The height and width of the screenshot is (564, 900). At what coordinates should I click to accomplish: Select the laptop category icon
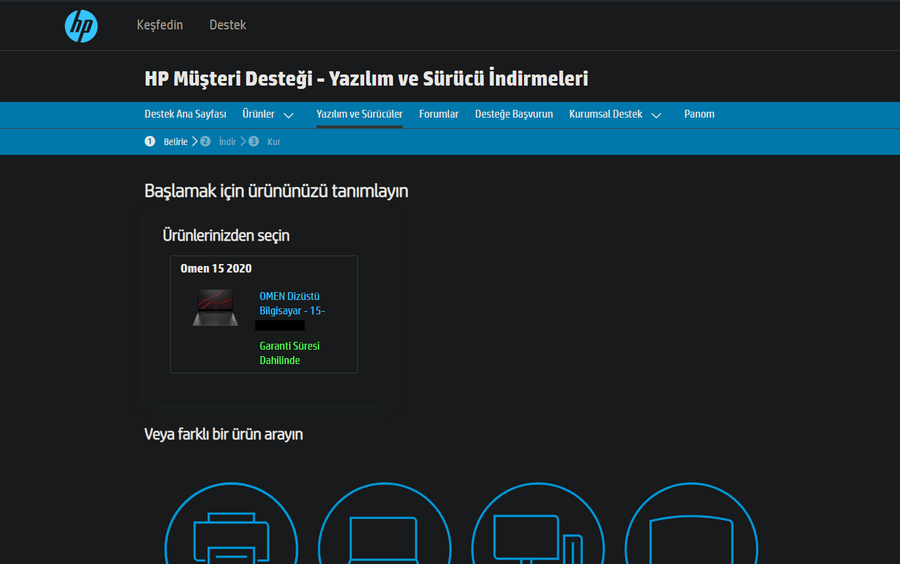[385, 523]
